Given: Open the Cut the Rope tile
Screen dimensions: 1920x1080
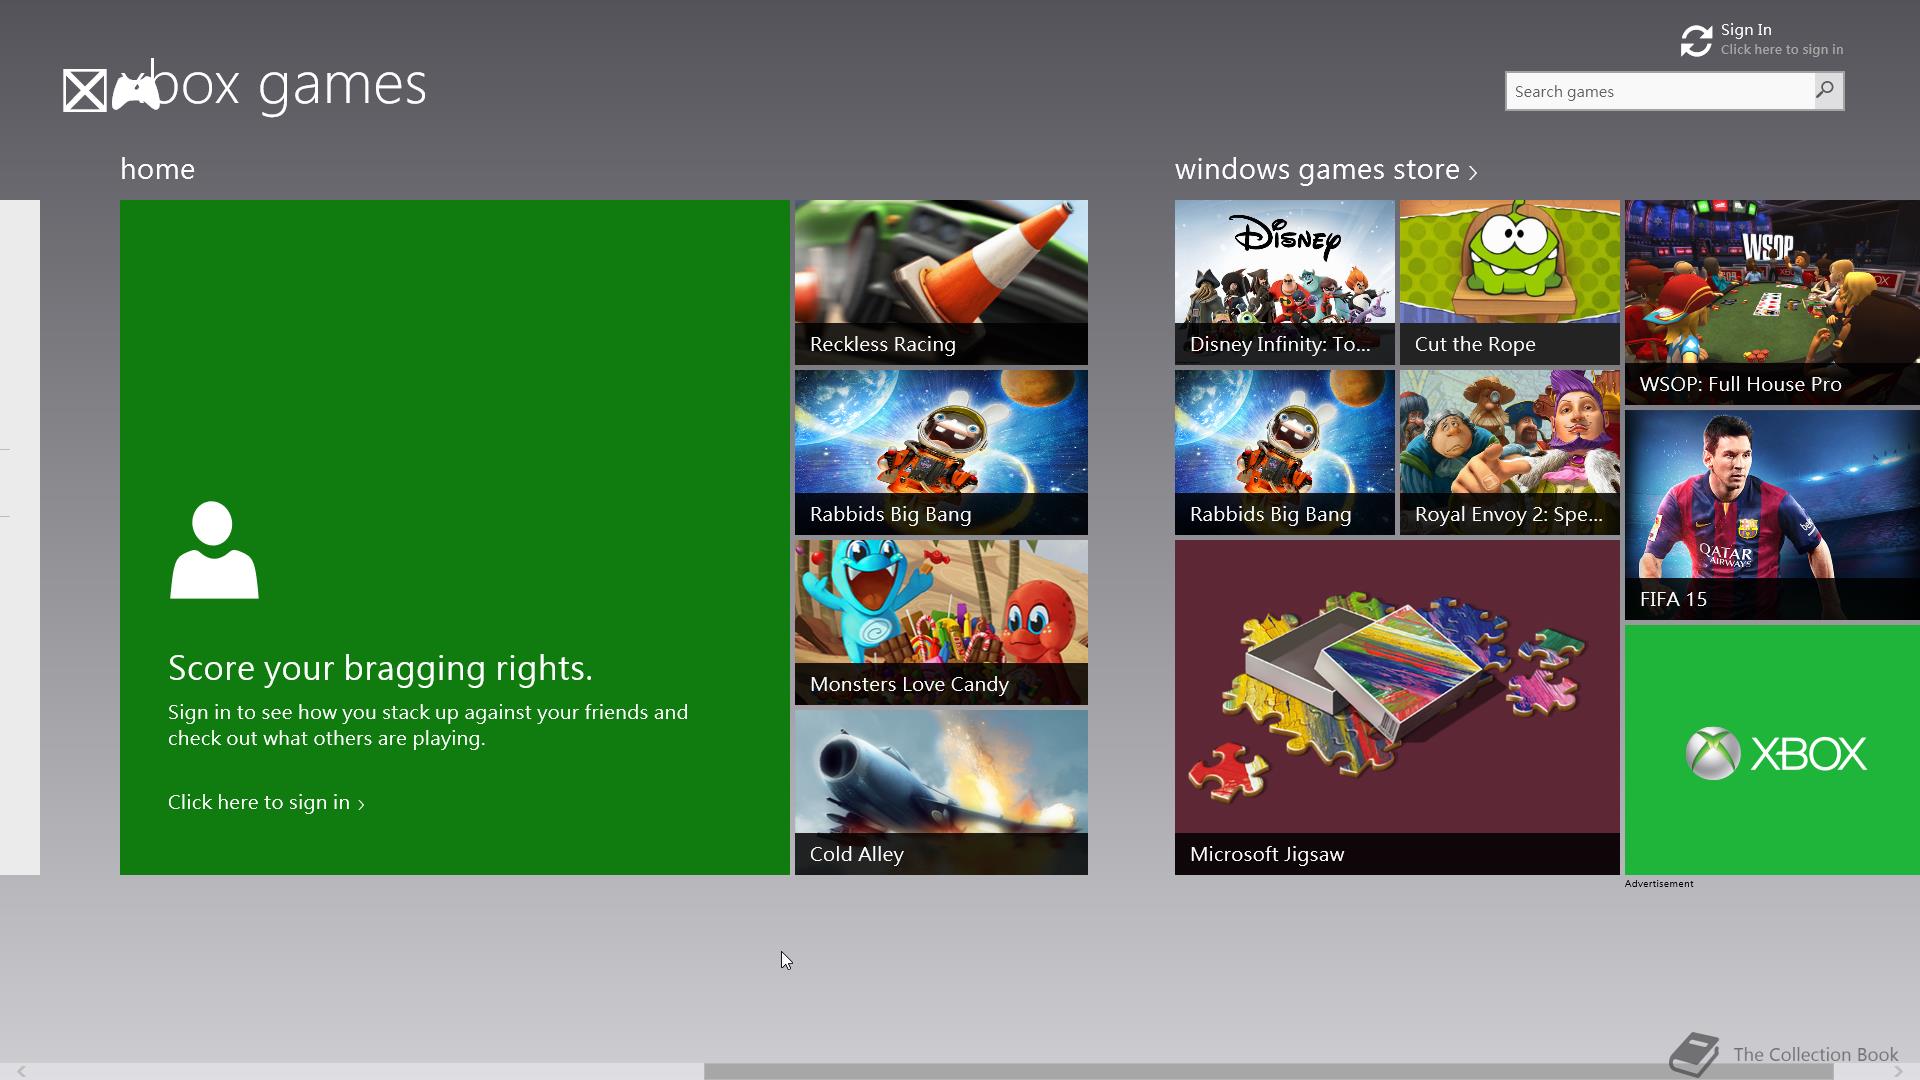Looking at the screenshot, I should (1509, 282).
